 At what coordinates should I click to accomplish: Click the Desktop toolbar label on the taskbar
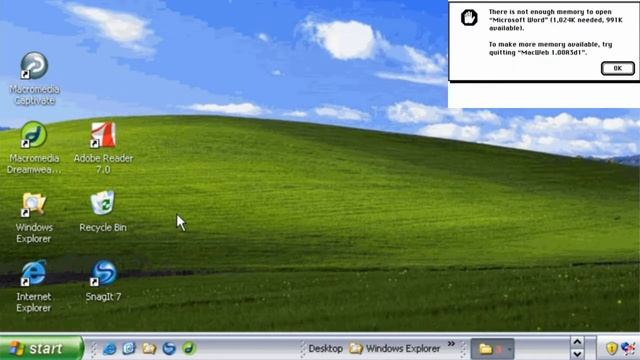click(x=325, y=349)
